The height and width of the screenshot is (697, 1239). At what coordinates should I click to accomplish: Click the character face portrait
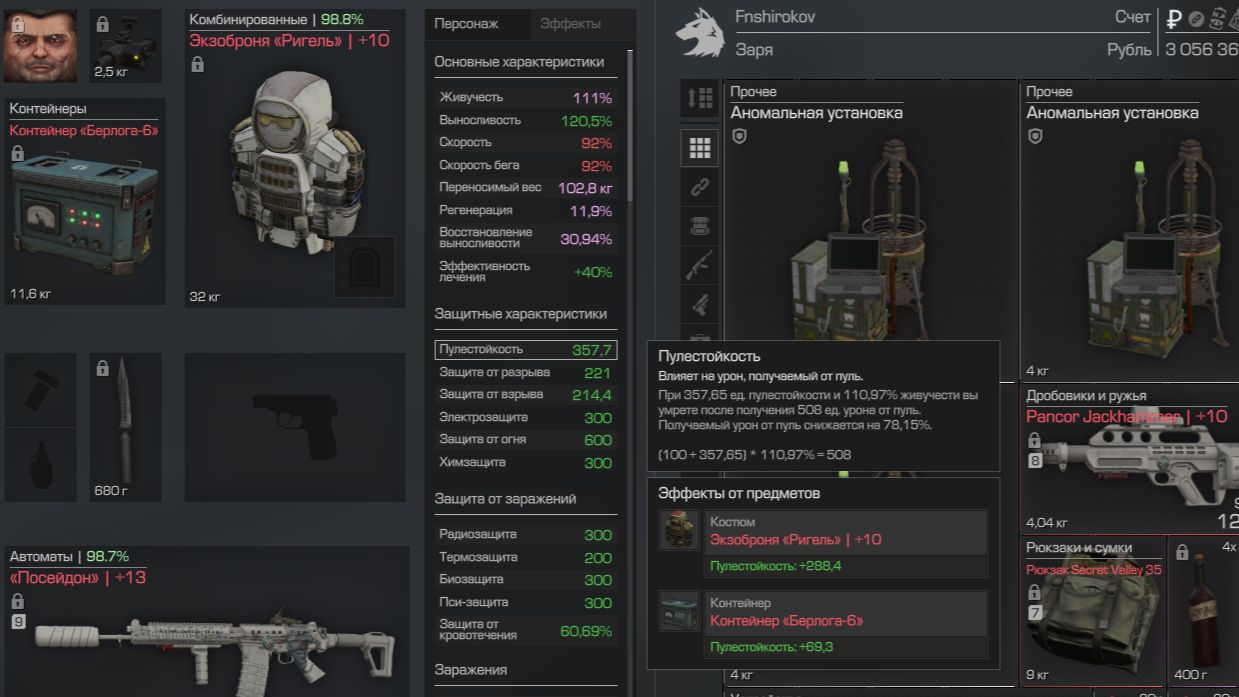point(40,46)
